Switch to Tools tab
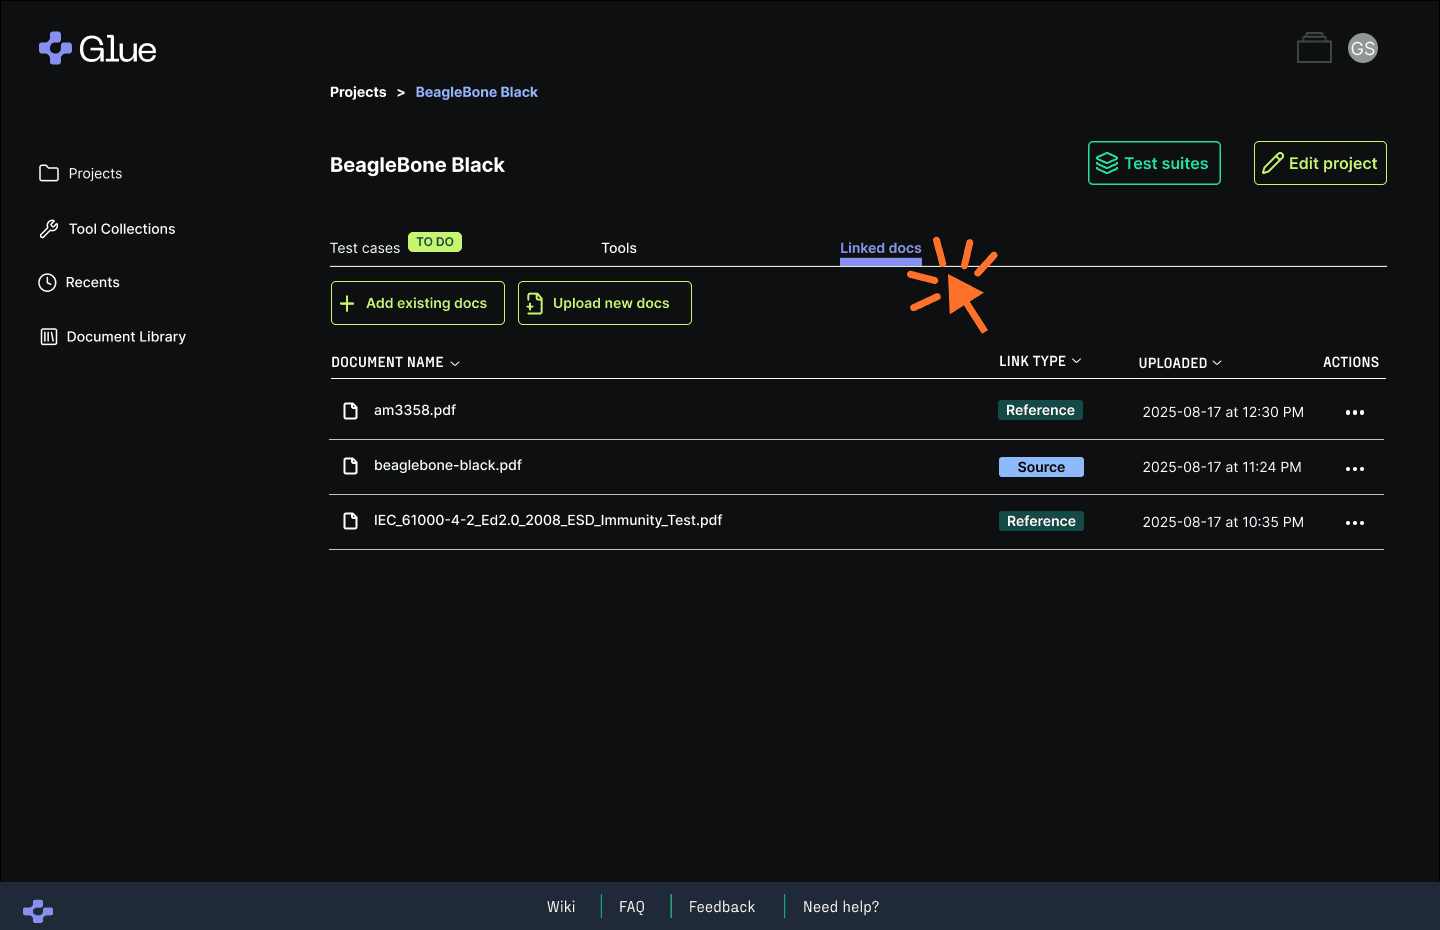The height and width of the screenshot is (930, 1440). (619, 248)
